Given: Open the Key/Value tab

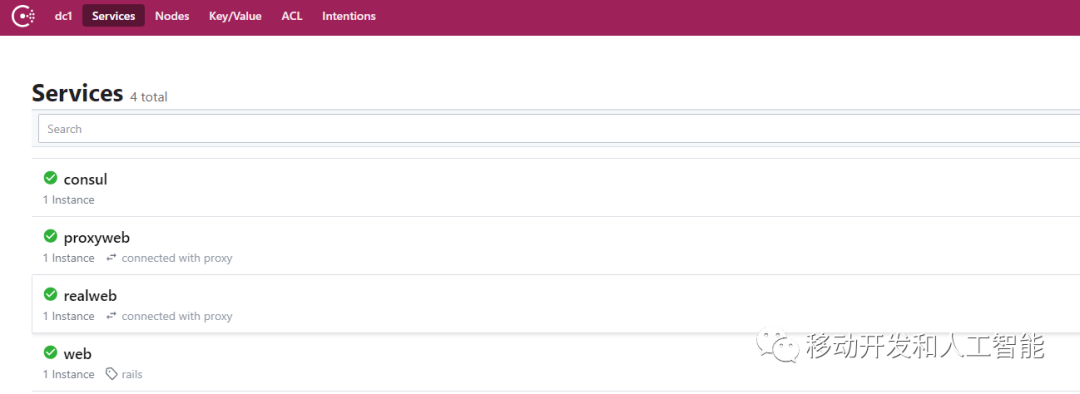Looking at the screenshot, I should click(x=235, y=16).
